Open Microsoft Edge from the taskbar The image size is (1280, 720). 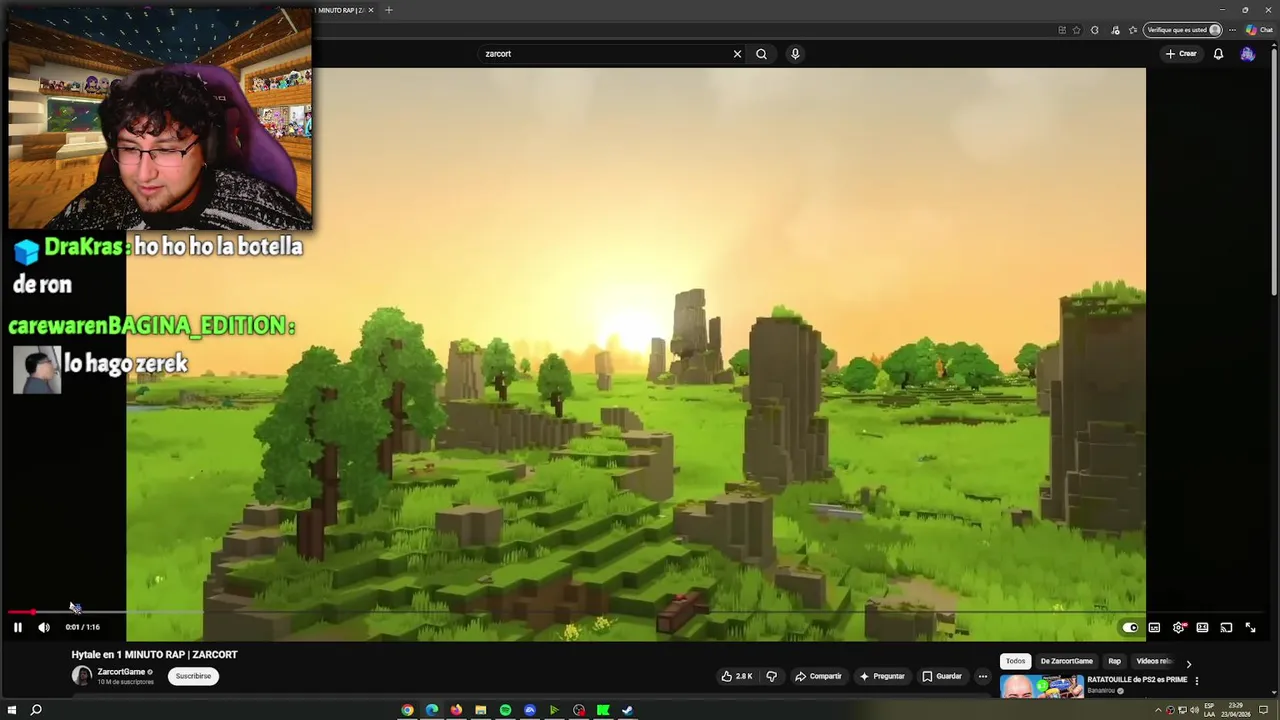(x=432, y=710)
